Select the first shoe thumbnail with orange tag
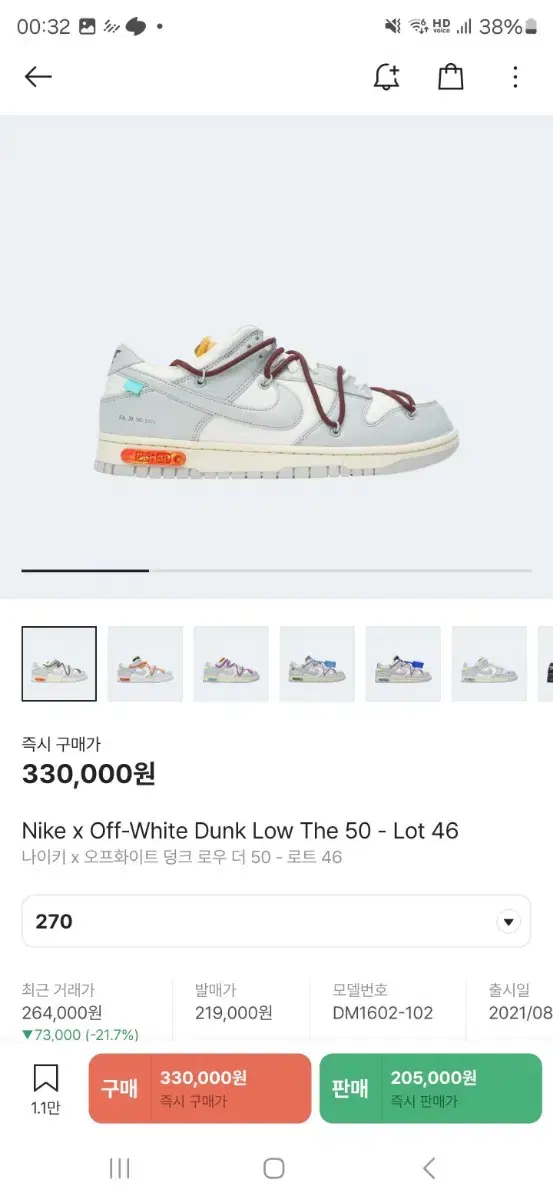 pos(59,664)
